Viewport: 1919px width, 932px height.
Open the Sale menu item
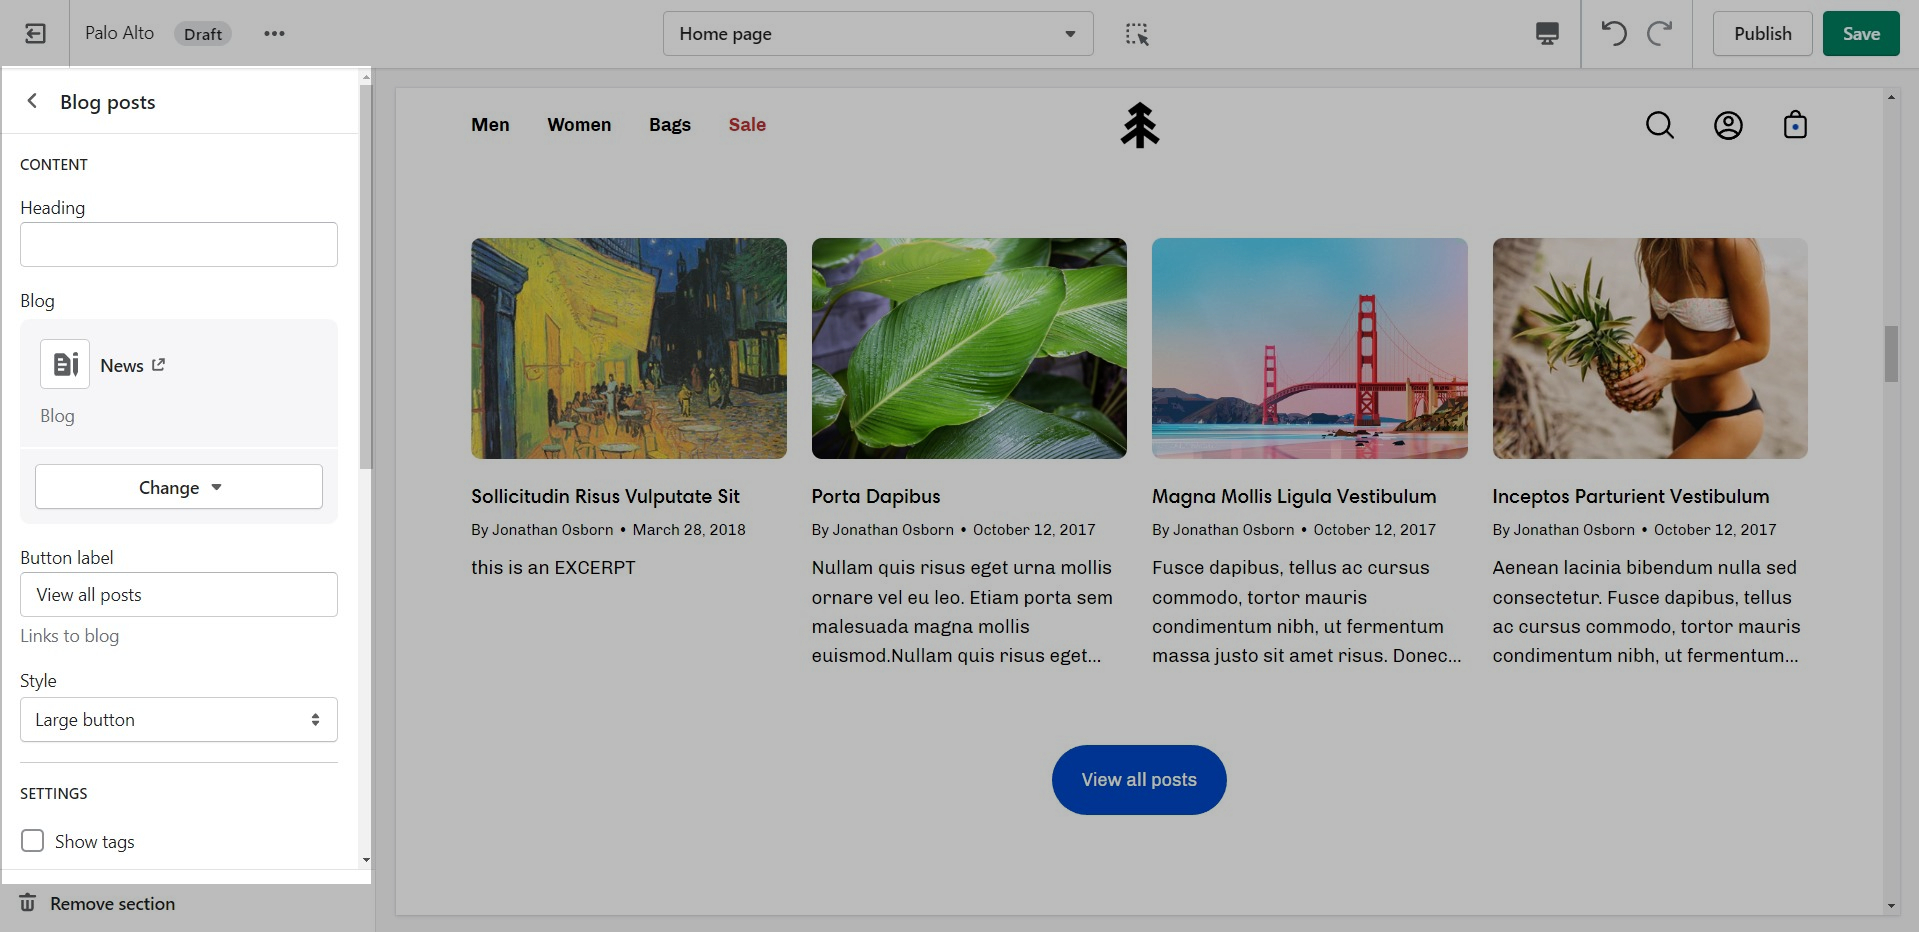747,125
